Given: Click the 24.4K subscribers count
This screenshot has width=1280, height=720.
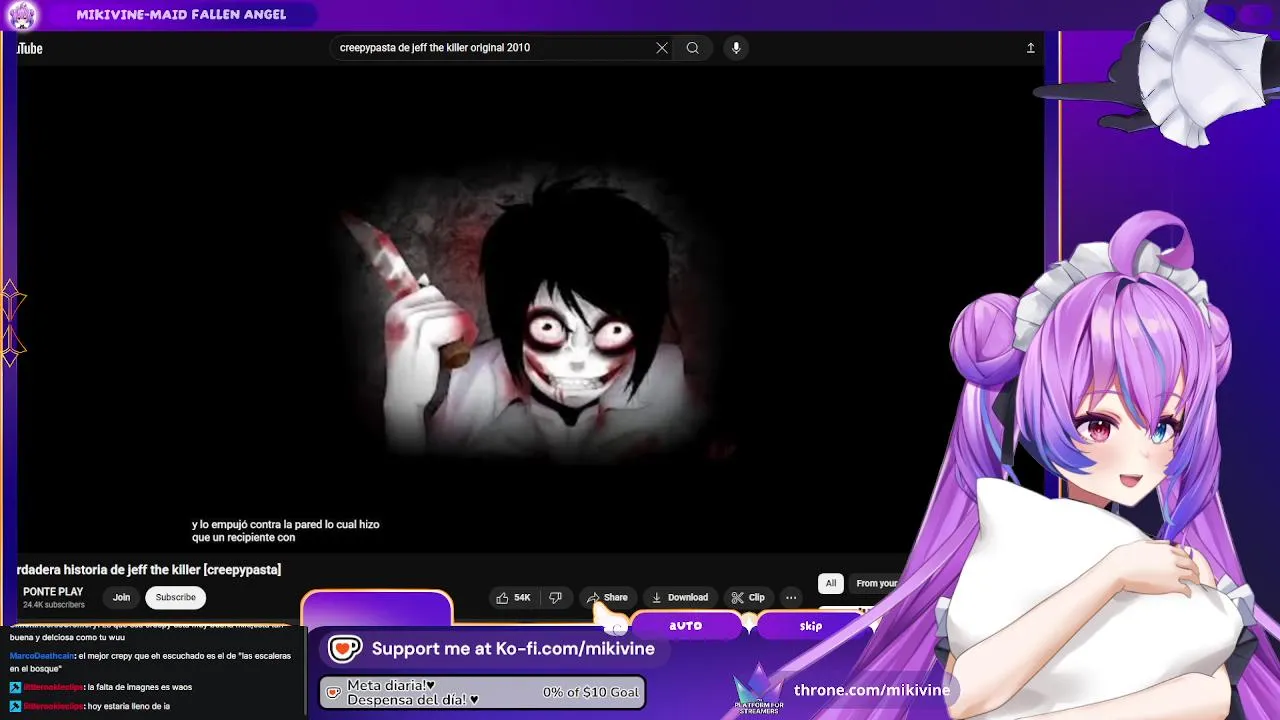Looking at the screenshot, I should click(54, 605).
